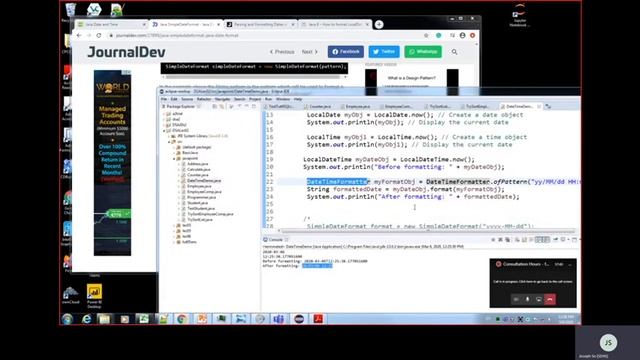Viewport: 640px width, 360px height.
Task: Share on Twitter button
Action: (384, 52)
